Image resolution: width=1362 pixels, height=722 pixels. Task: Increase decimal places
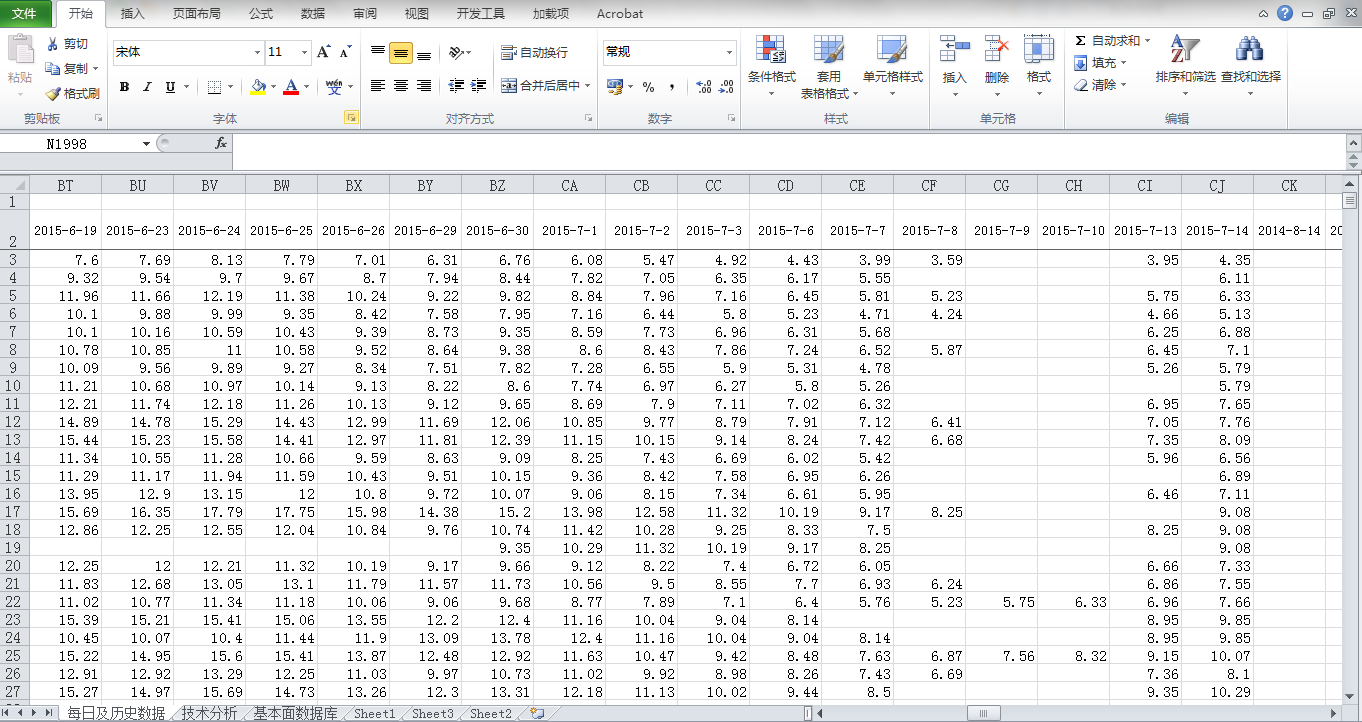[703, 86]
